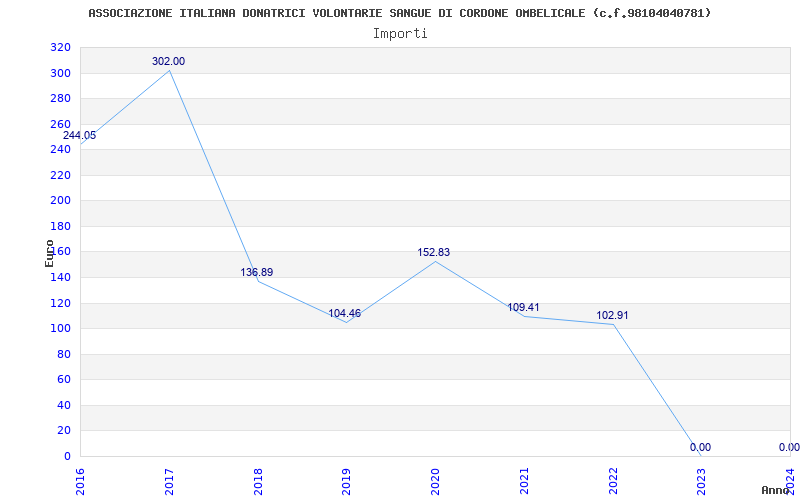
Task: Click the y-axis value 260
Action: click(61, 124)
